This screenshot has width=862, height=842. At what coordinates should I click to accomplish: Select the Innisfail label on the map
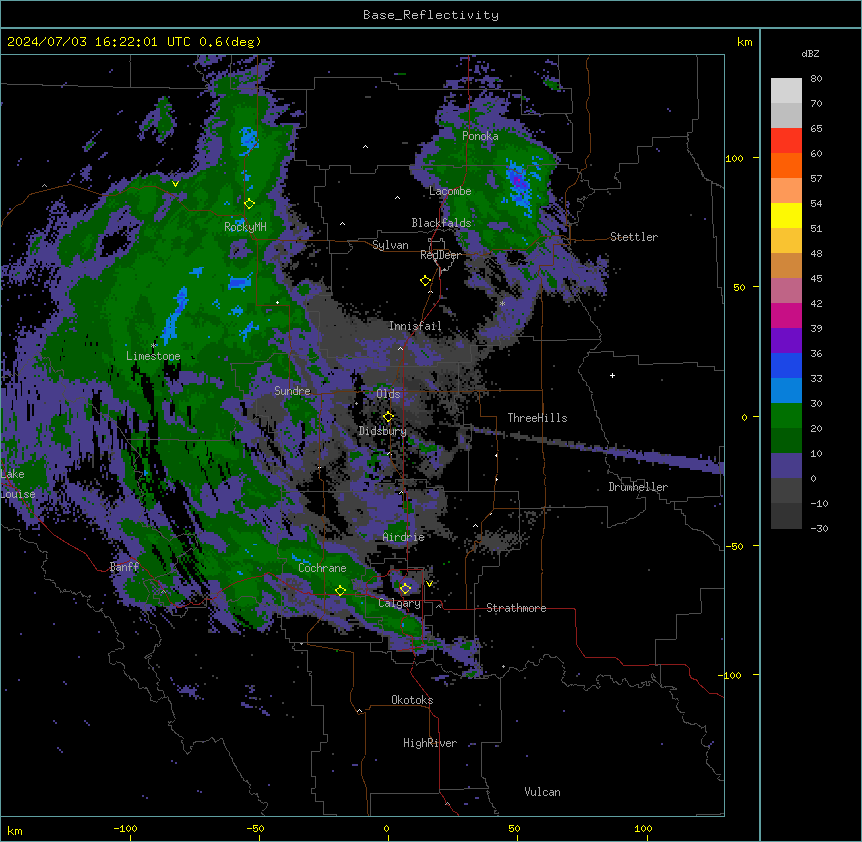(x=415, y=326)
